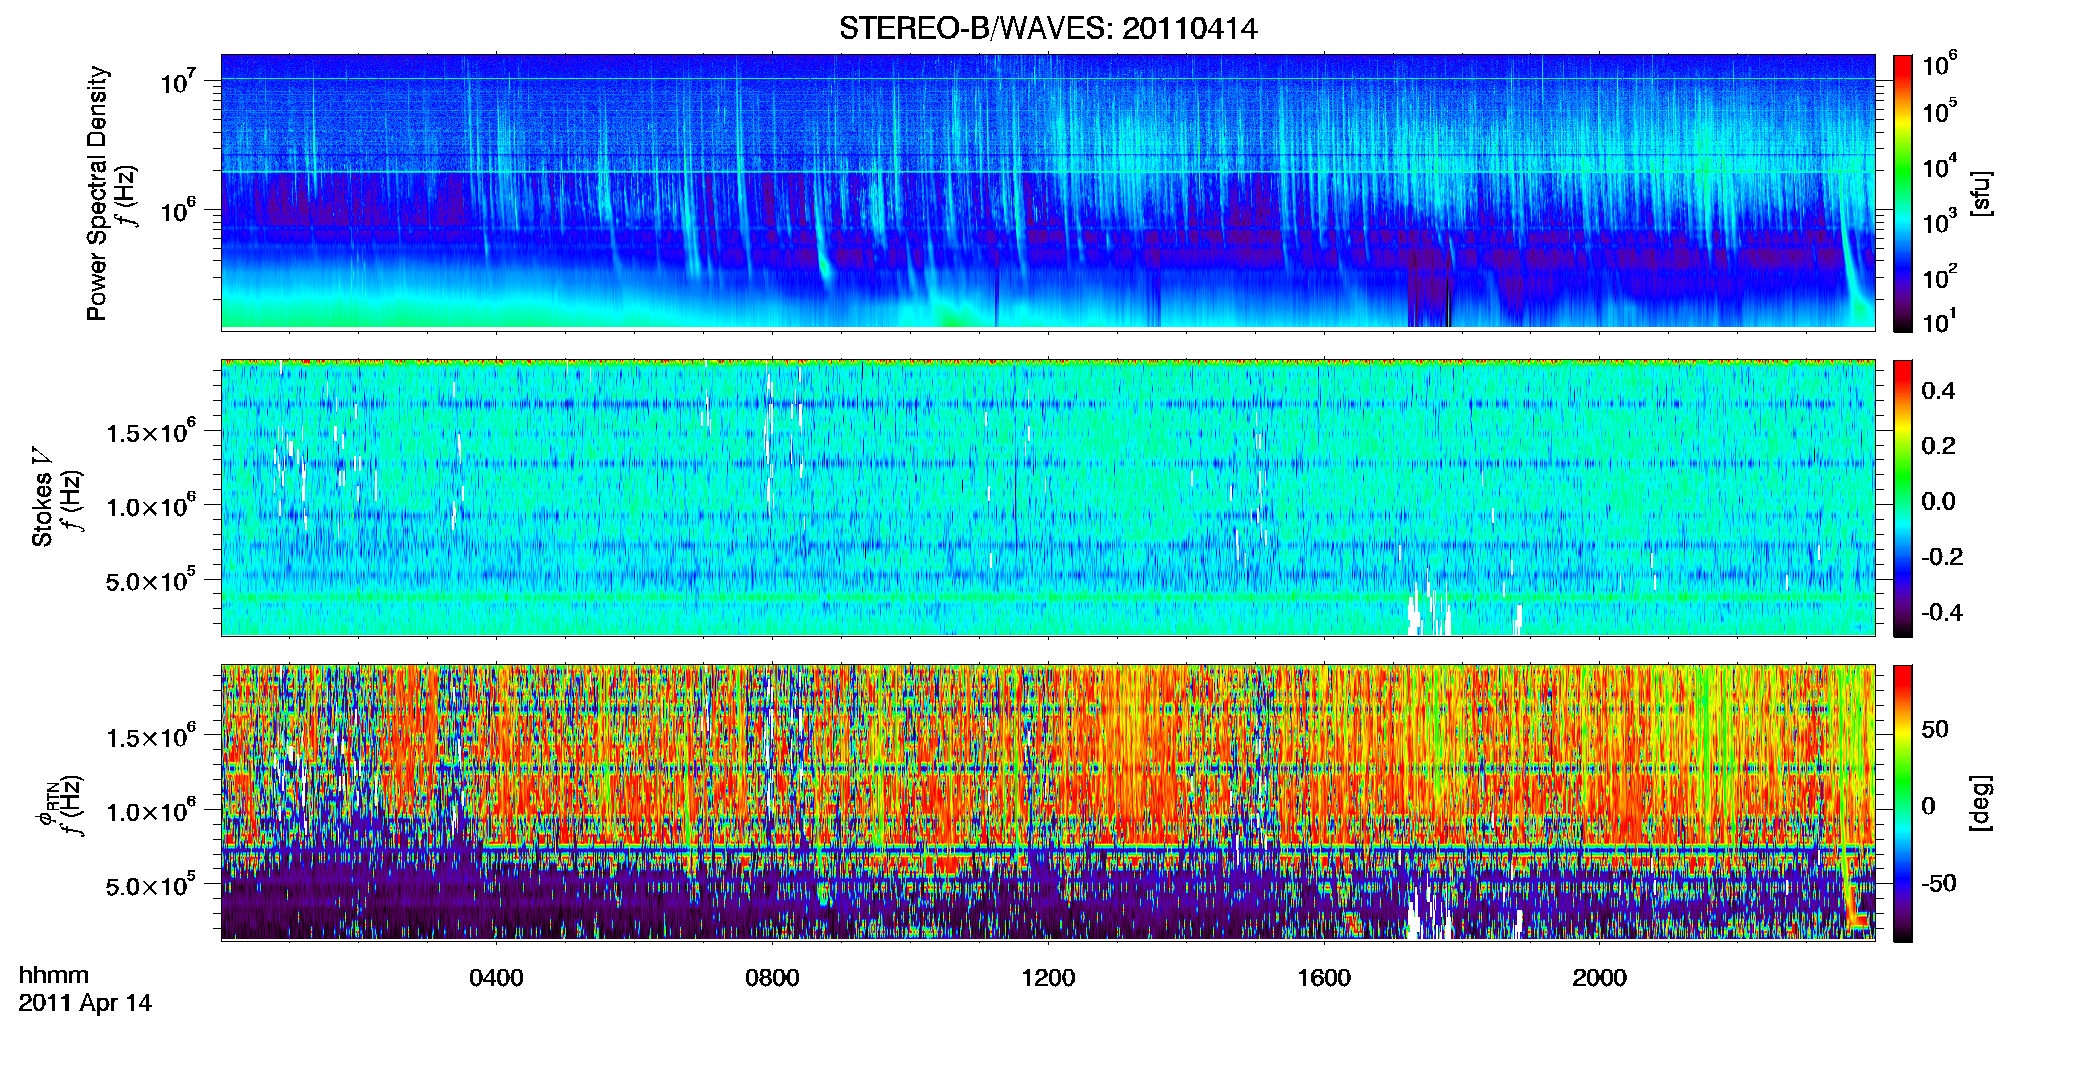Screen dimensions: 2096x1080
Task: Click the Stokes V colorbar
Action: point(1903,498)
